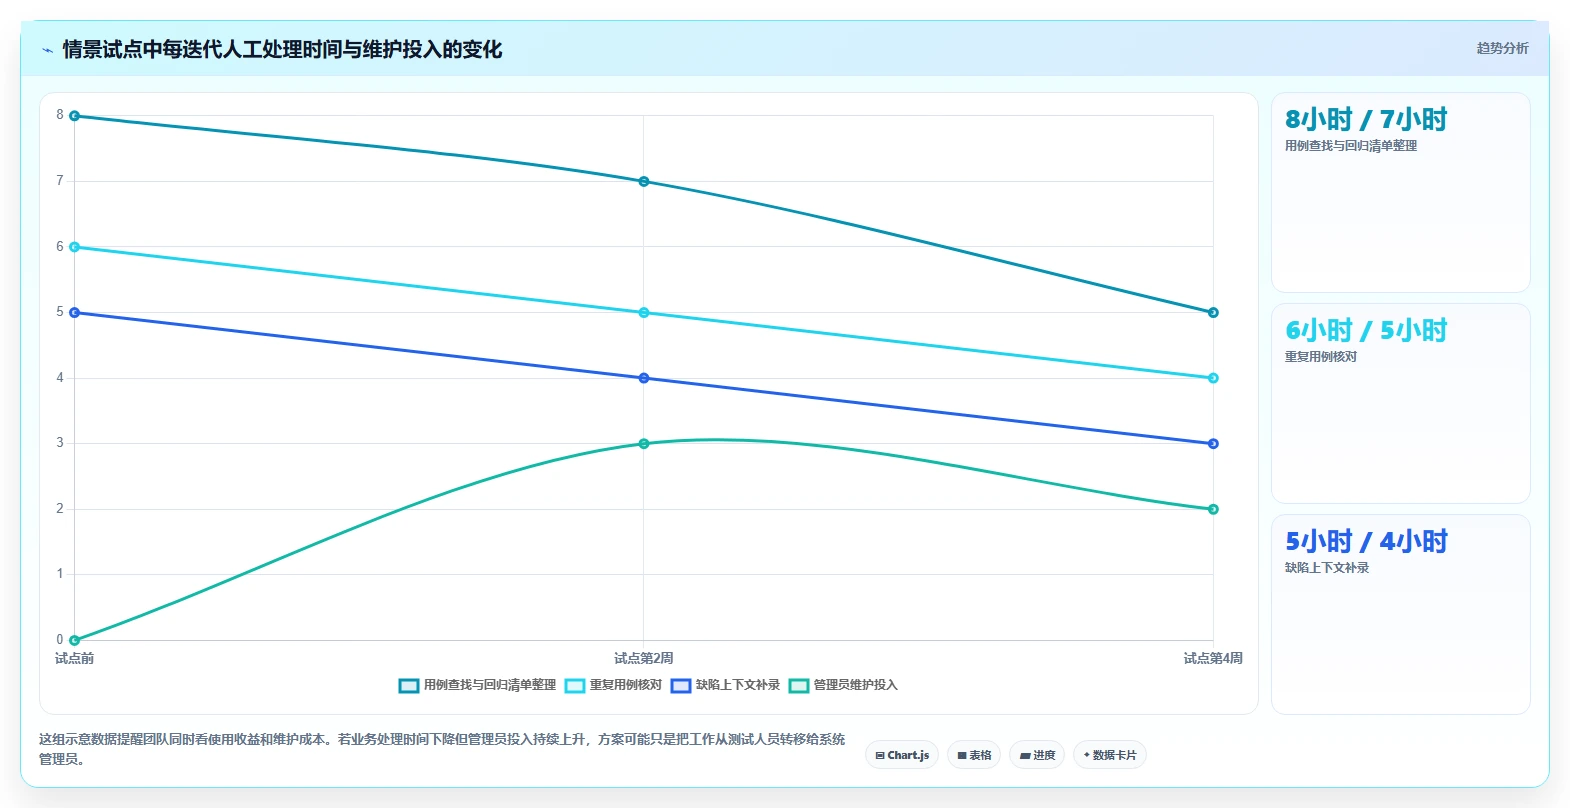1570x808 pixels.
Task: Click the chart title 情景试点中每迭代人工处理时间
Action: [282, 49]
